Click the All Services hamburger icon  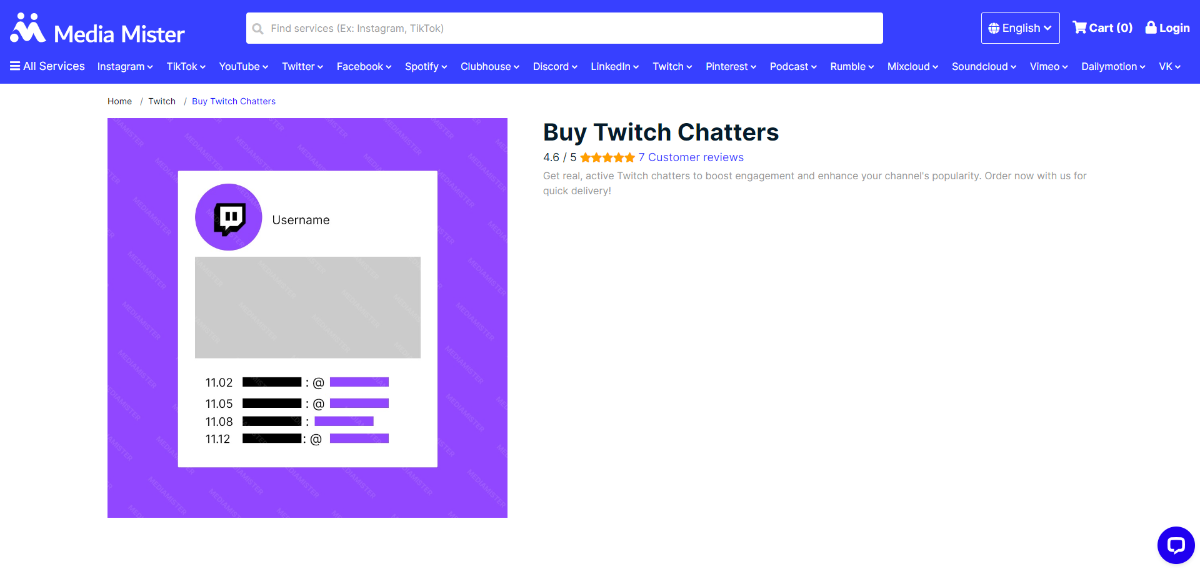point(15,66)
